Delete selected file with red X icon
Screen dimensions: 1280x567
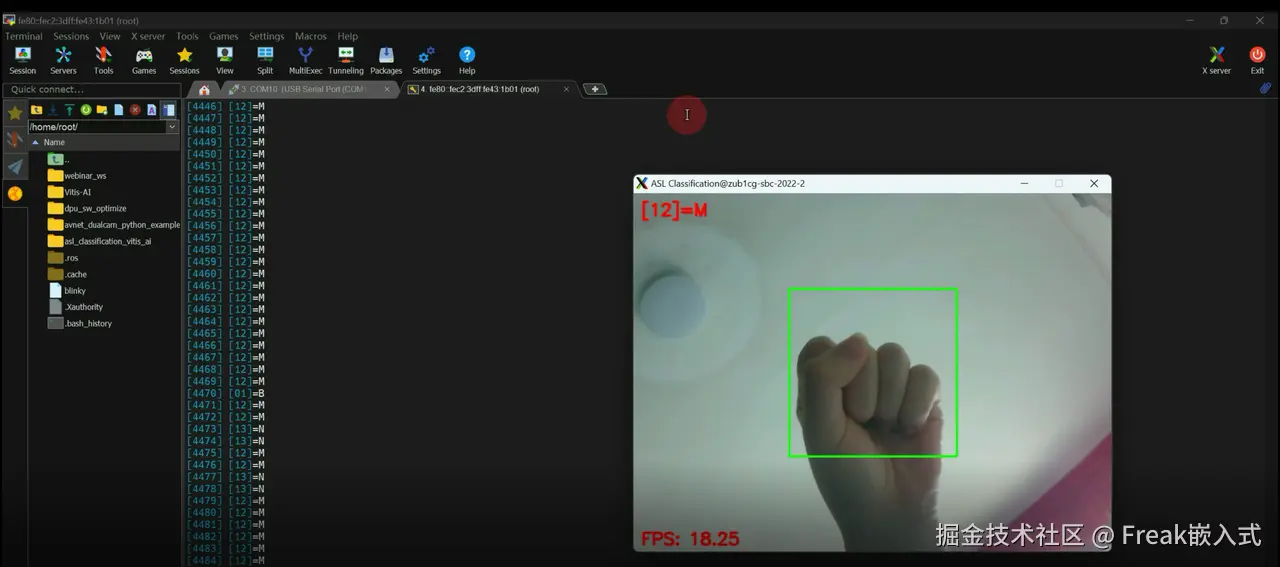[135, 110]
